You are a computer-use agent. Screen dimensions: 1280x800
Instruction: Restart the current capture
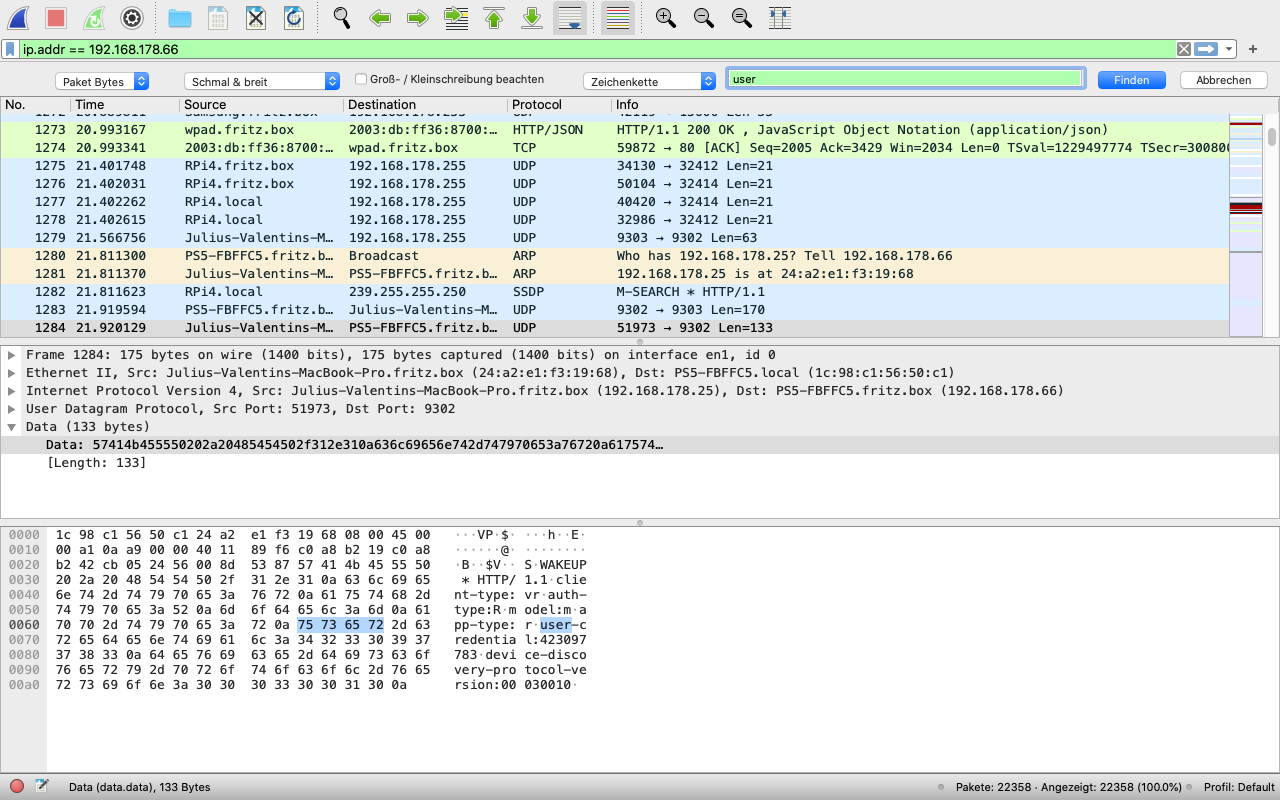click(93, 18)
